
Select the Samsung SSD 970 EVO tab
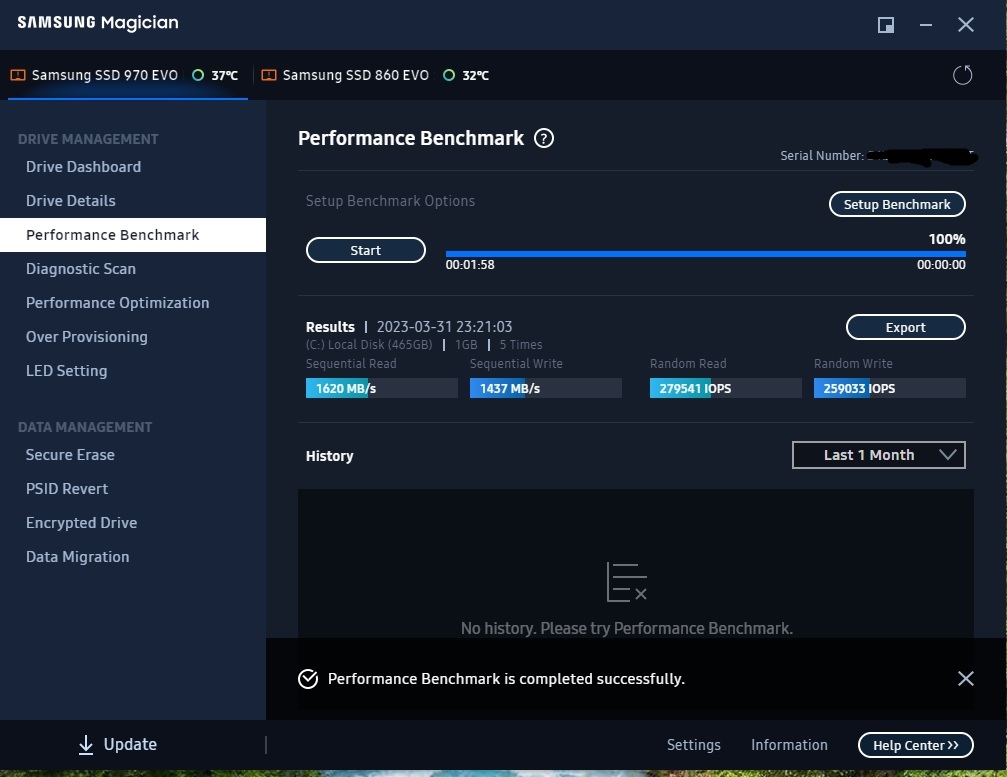click(128, 75)
